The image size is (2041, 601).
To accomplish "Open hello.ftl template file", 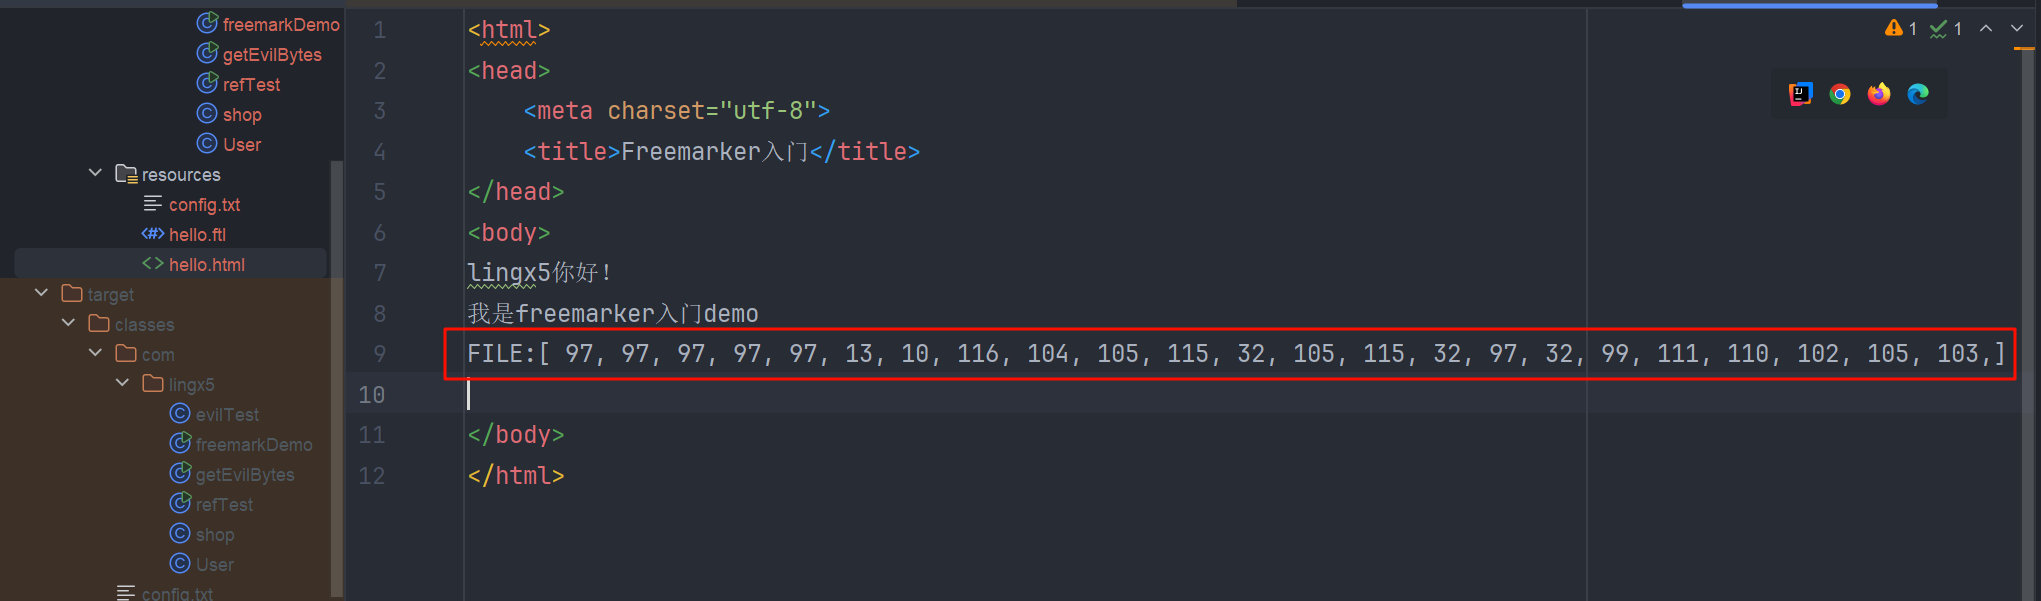I will (x=197, y=234).
